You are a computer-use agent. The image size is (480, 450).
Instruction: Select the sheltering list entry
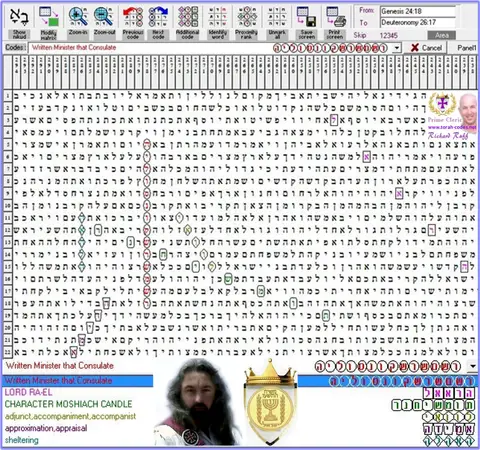pyautogui.click(x=21, y=440)
